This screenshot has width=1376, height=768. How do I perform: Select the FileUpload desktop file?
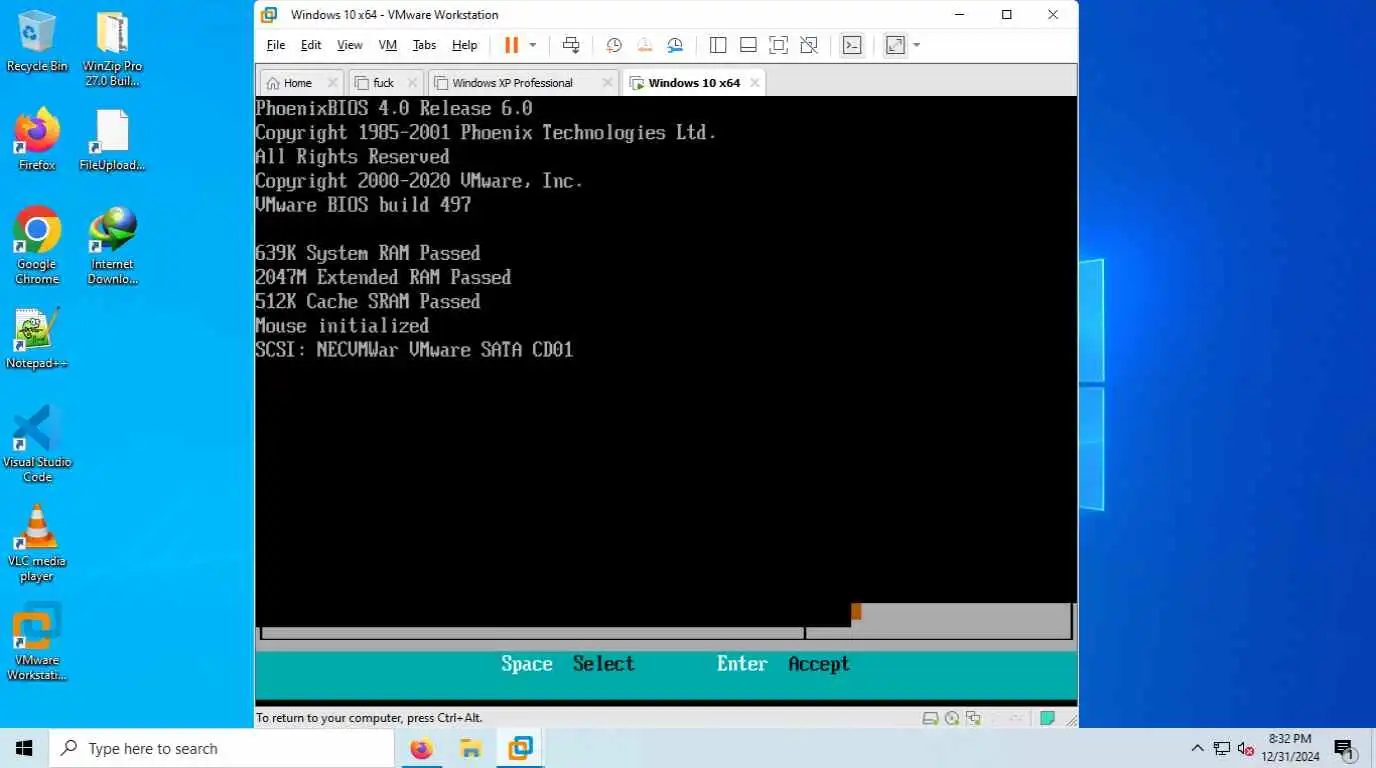112,140
